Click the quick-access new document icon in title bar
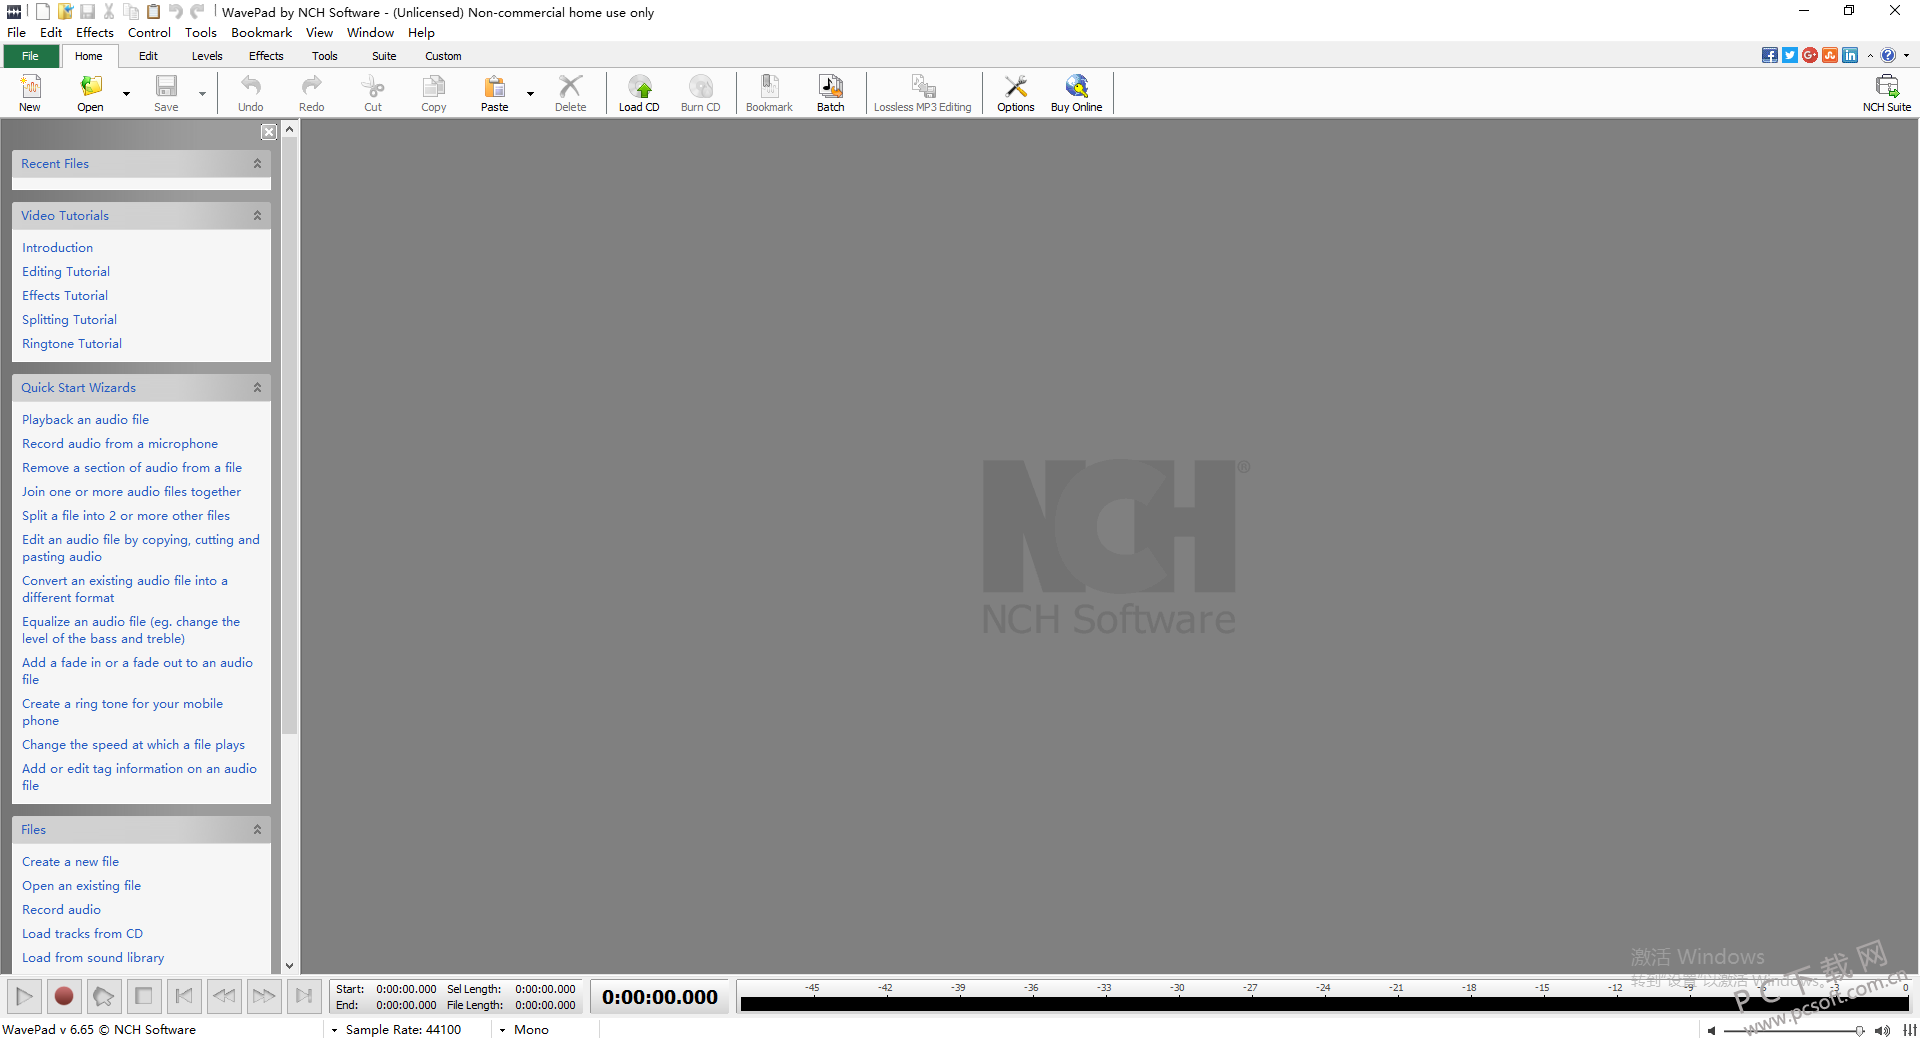 pos(43,12)
